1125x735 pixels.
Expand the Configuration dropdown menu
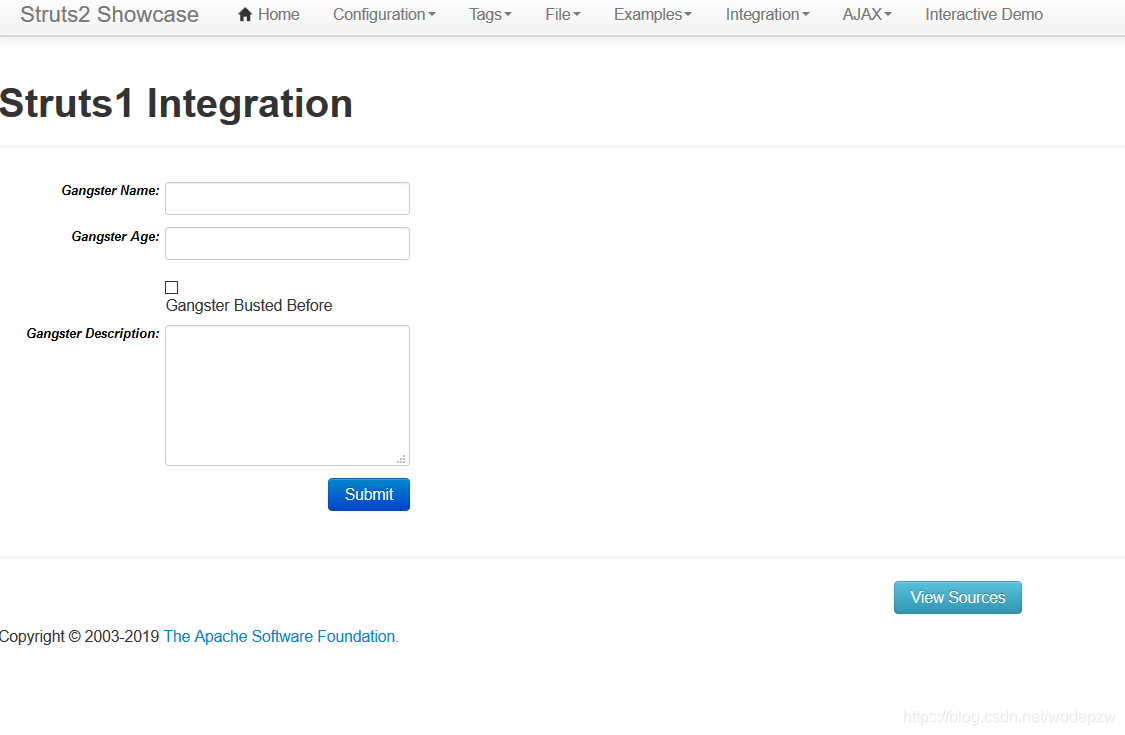[384, 14]
